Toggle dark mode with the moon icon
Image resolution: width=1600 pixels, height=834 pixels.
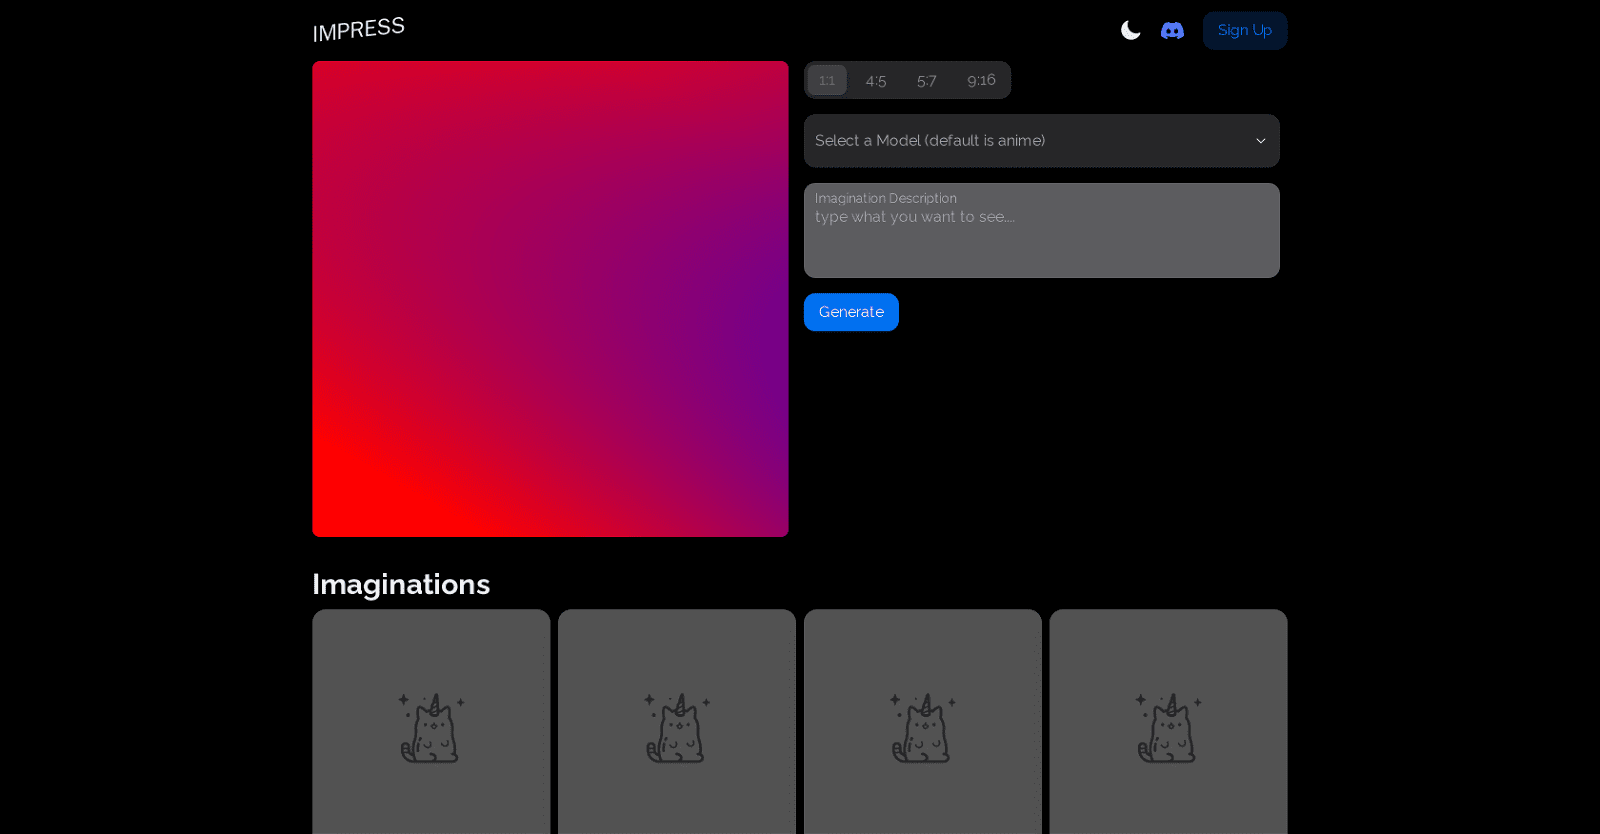coord(1130,31)
